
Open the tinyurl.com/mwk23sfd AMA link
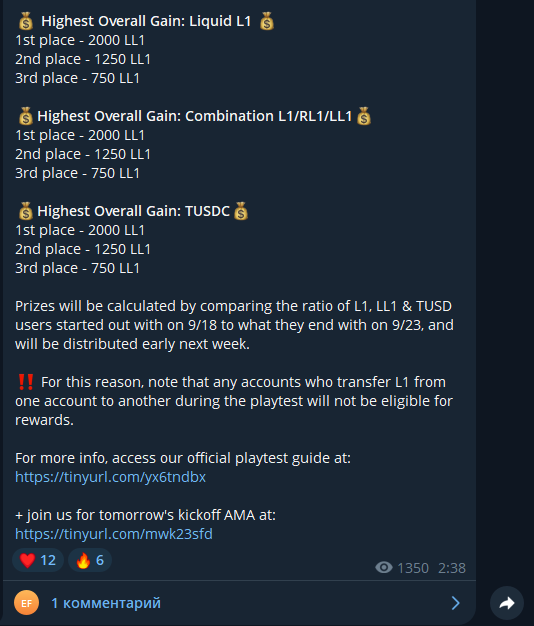coord(114,534)
